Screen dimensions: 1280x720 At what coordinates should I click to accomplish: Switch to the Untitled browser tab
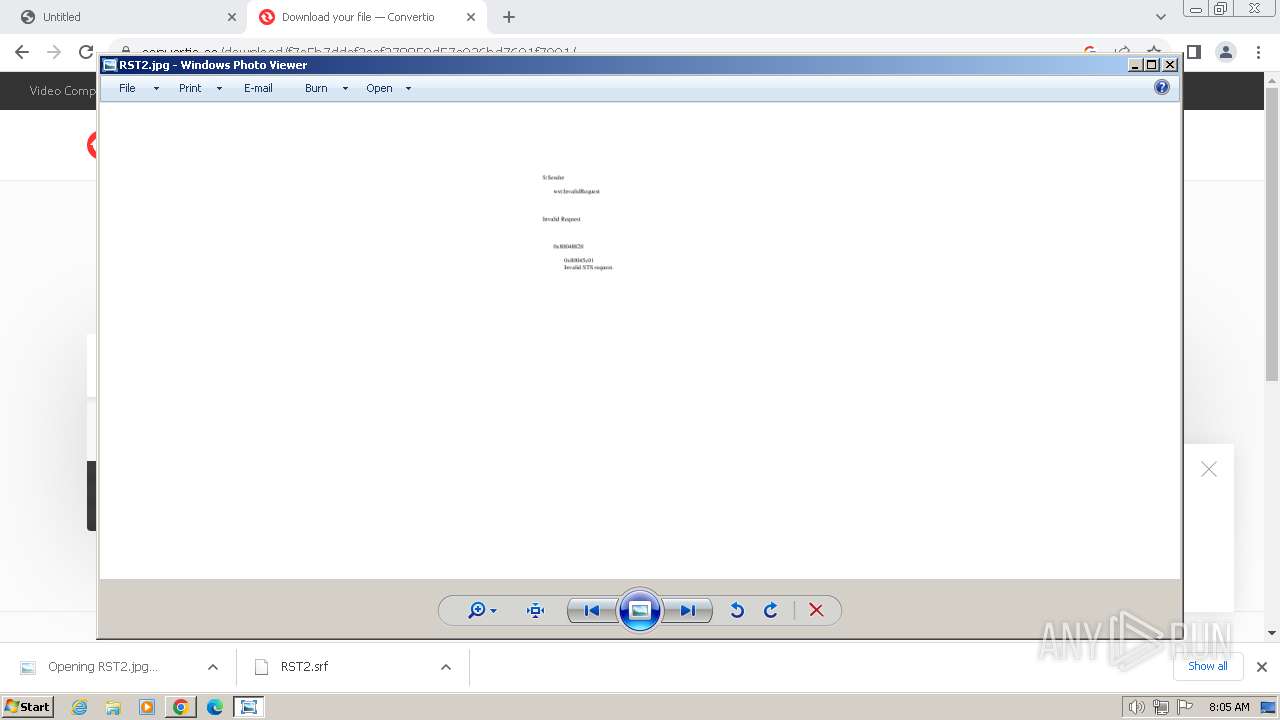point(125,17)
